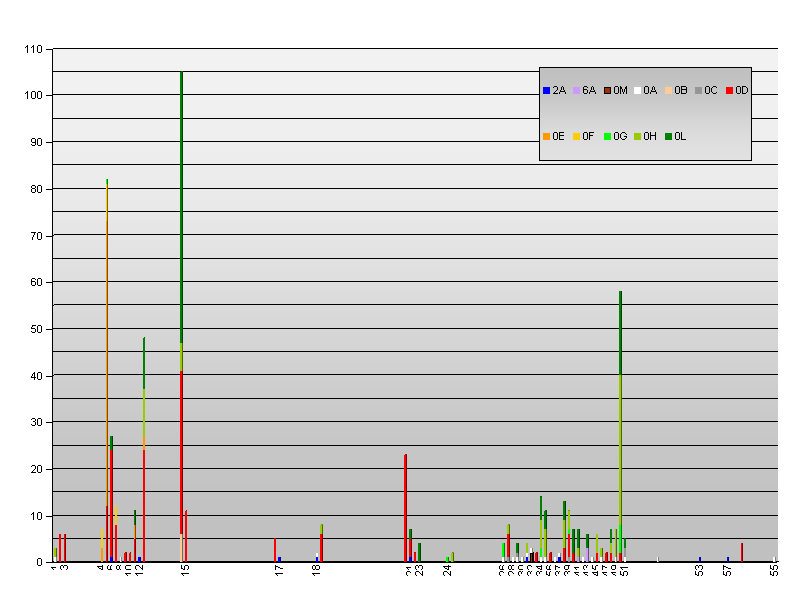Viewport: 800px width, 600px height.
Task: Select x-axis label 24
Action: (448, 570)
